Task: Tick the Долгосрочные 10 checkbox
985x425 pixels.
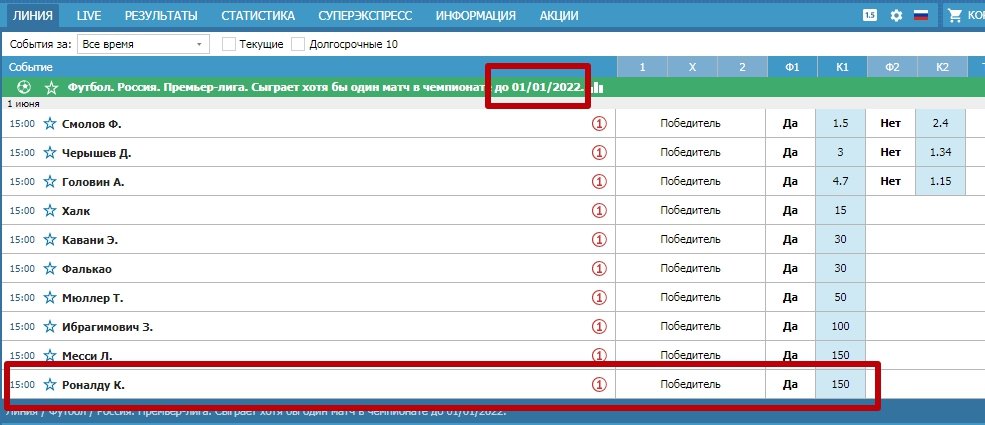Action: coord(298,45)
